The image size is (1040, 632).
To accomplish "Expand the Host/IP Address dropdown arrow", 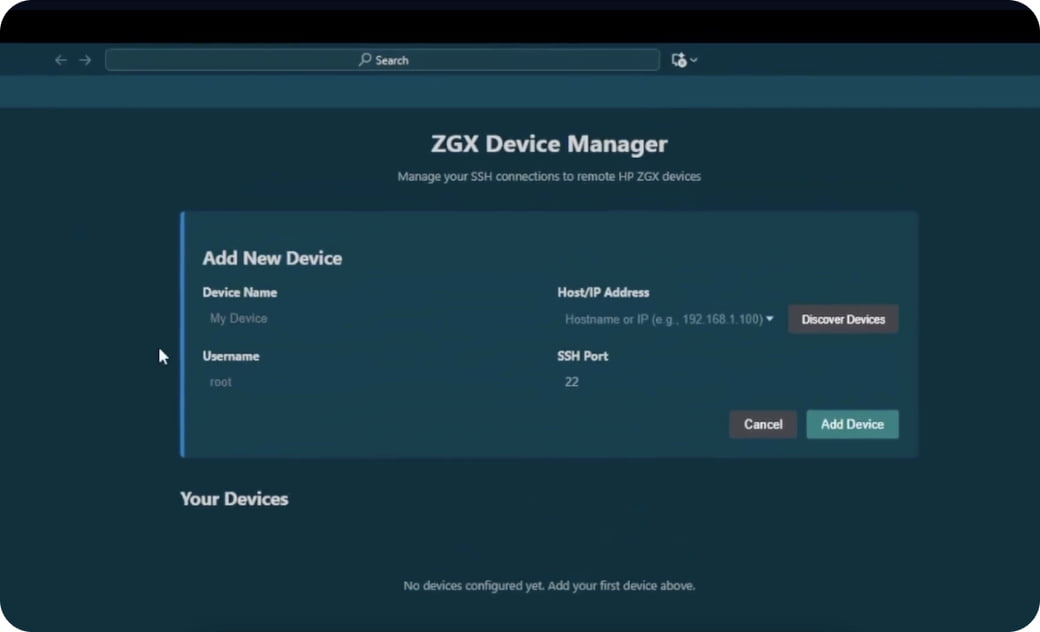I will 769,319.
